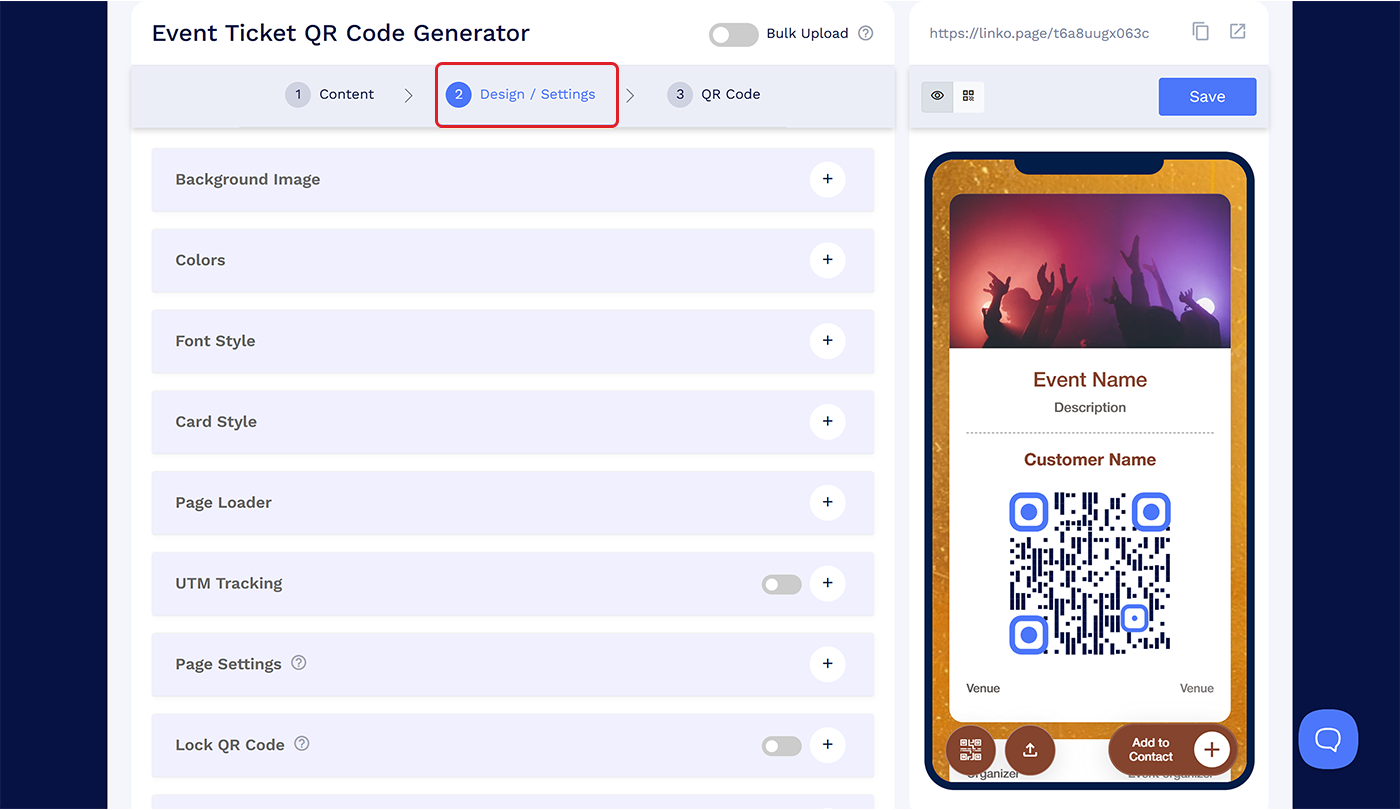
Task: Click the Bulk Upload help icon
Action: pos(866,33)
